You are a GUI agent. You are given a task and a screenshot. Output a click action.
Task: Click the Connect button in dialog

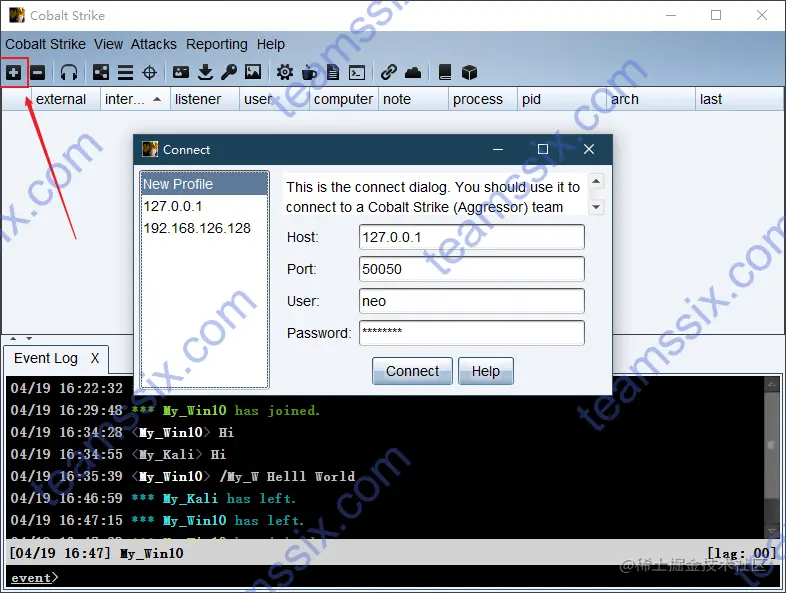pos(412,371)
